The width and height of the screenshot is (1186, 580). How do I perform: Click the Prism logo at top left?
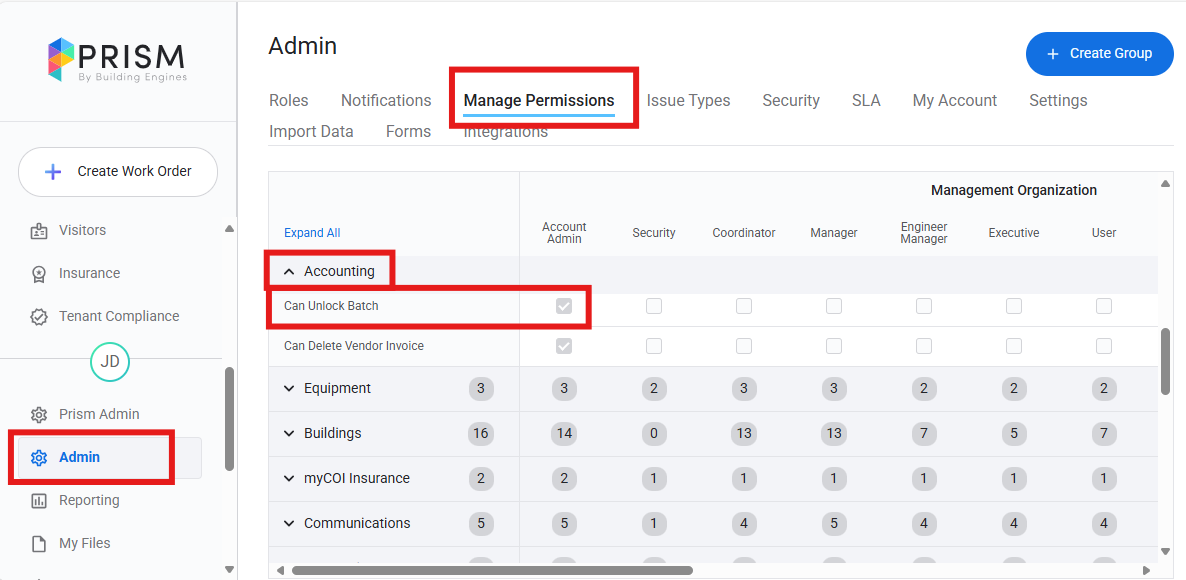(117, 59)
